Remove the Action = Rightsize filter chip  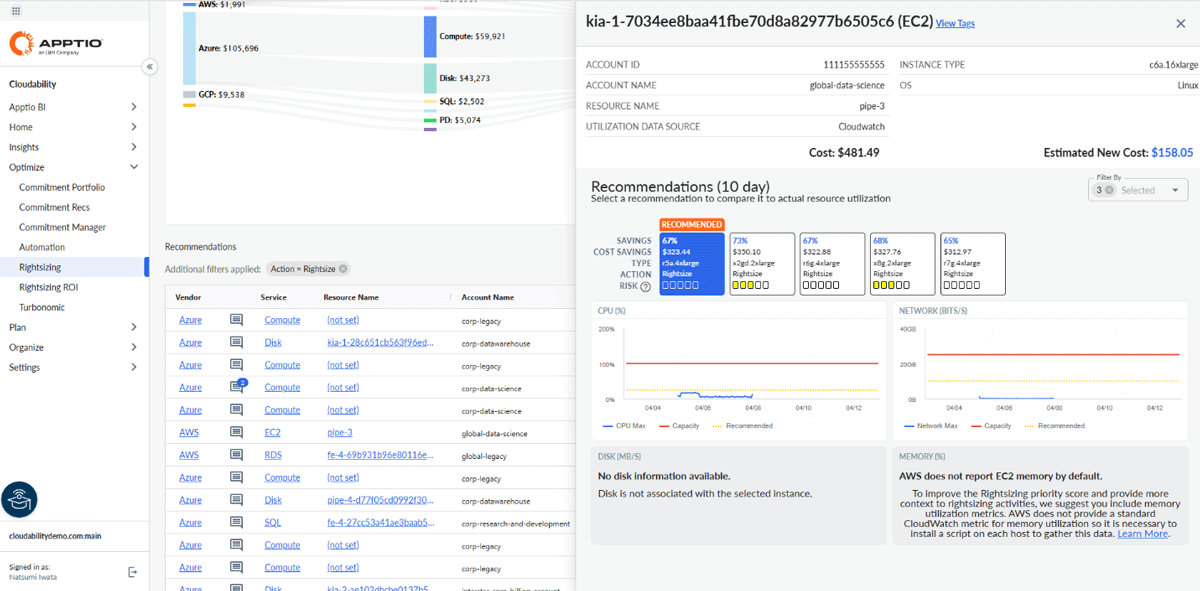(x=343, y=269)
